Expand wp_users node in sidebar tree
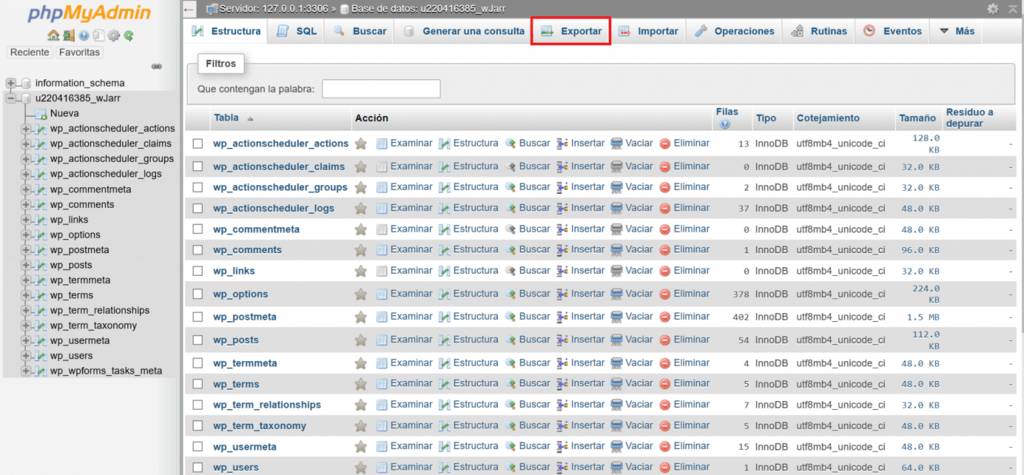 click(x=26, y=356)
